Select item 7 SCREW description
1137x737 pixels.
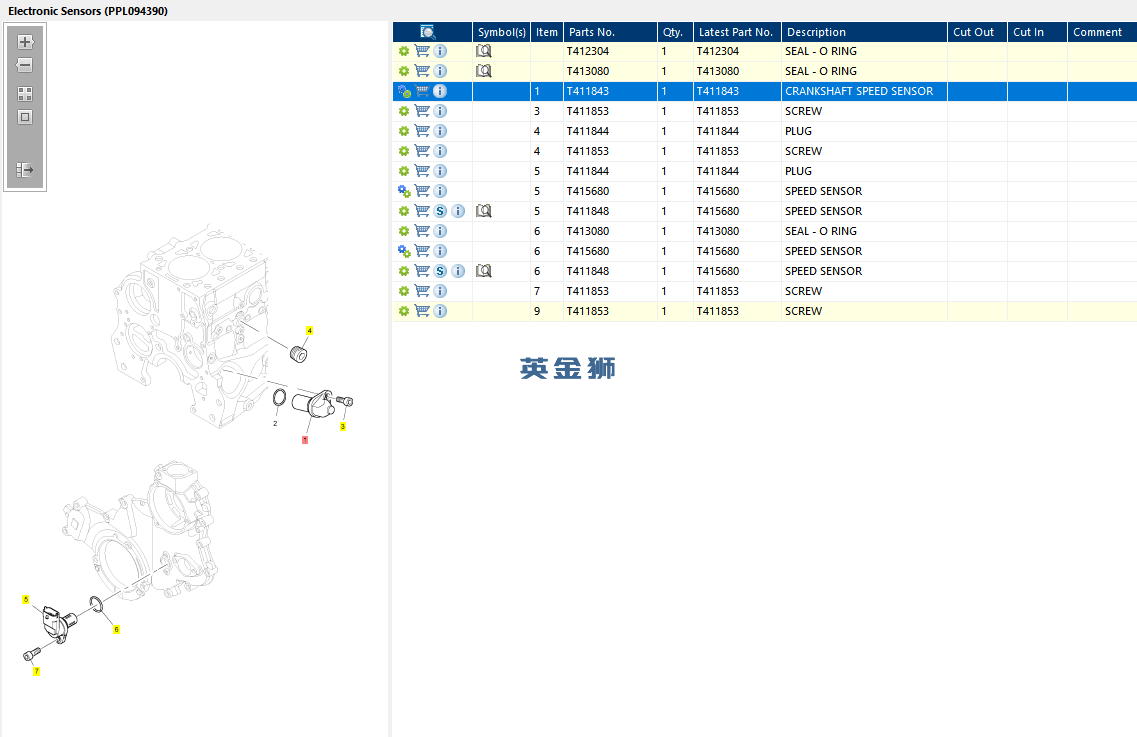tap(803, 291)
